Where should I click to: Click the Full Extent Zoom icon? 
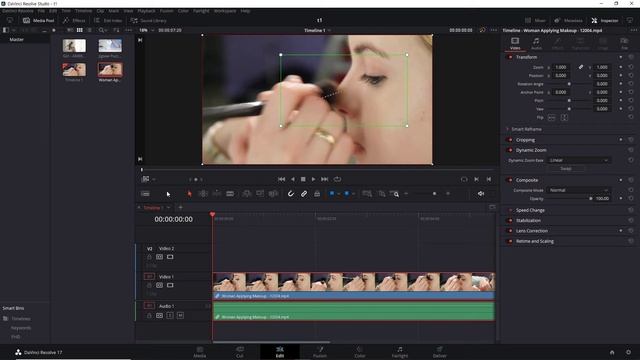[367, 194]
